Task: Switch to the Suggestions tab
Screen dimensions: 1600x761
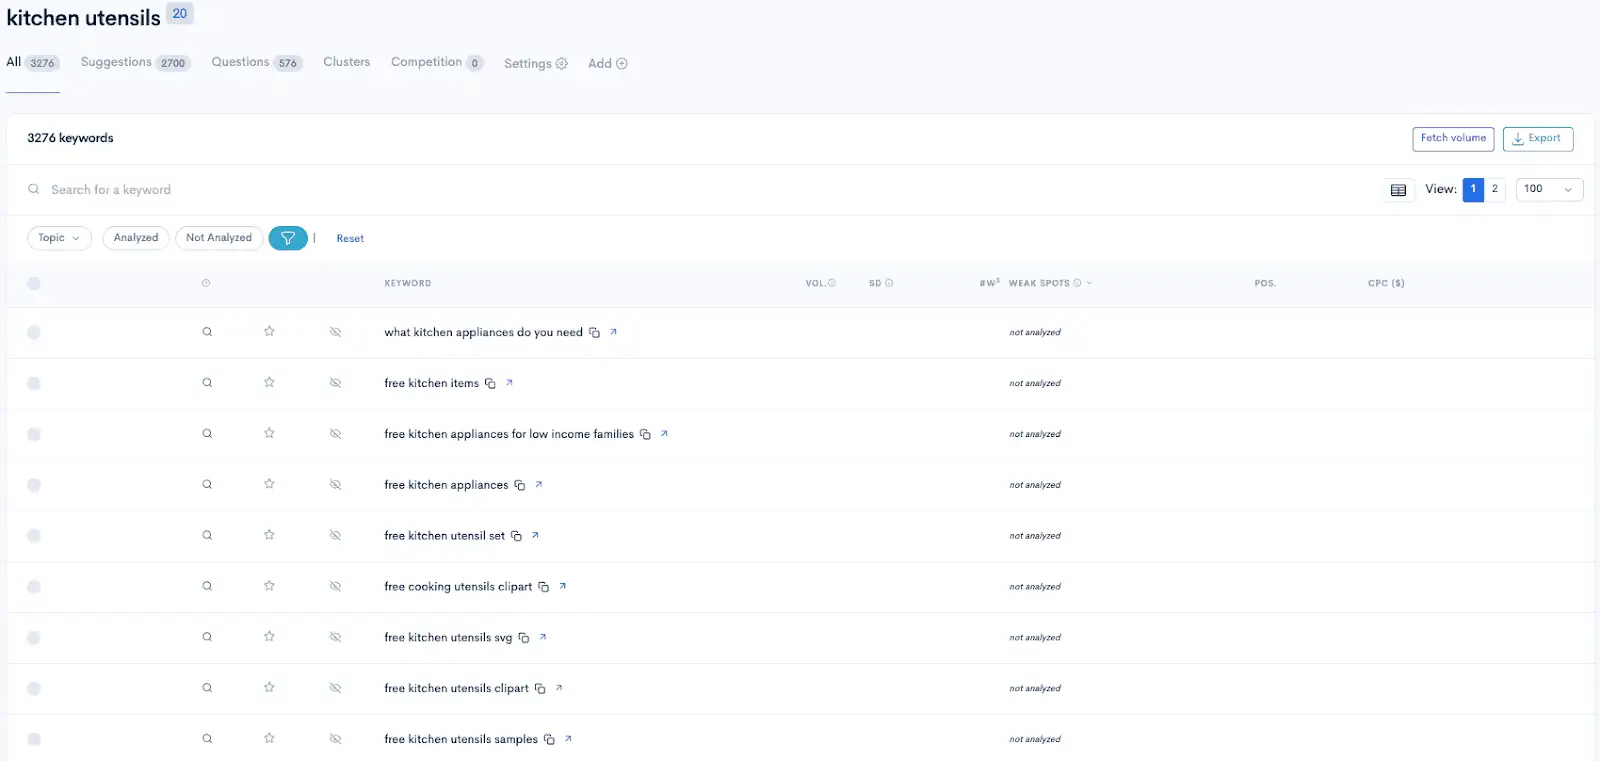Action: tap(135, 62)
